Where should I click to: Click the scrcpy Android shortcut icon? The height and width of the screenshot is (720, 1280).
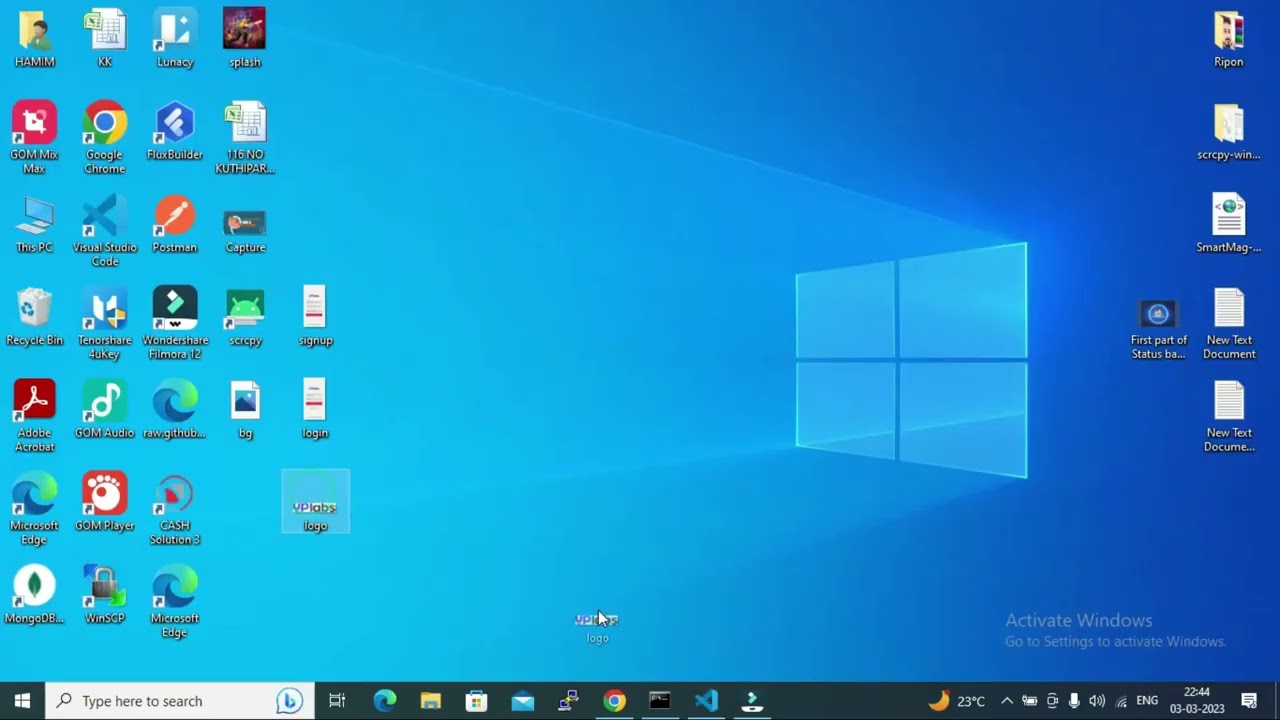click(245, 317)
